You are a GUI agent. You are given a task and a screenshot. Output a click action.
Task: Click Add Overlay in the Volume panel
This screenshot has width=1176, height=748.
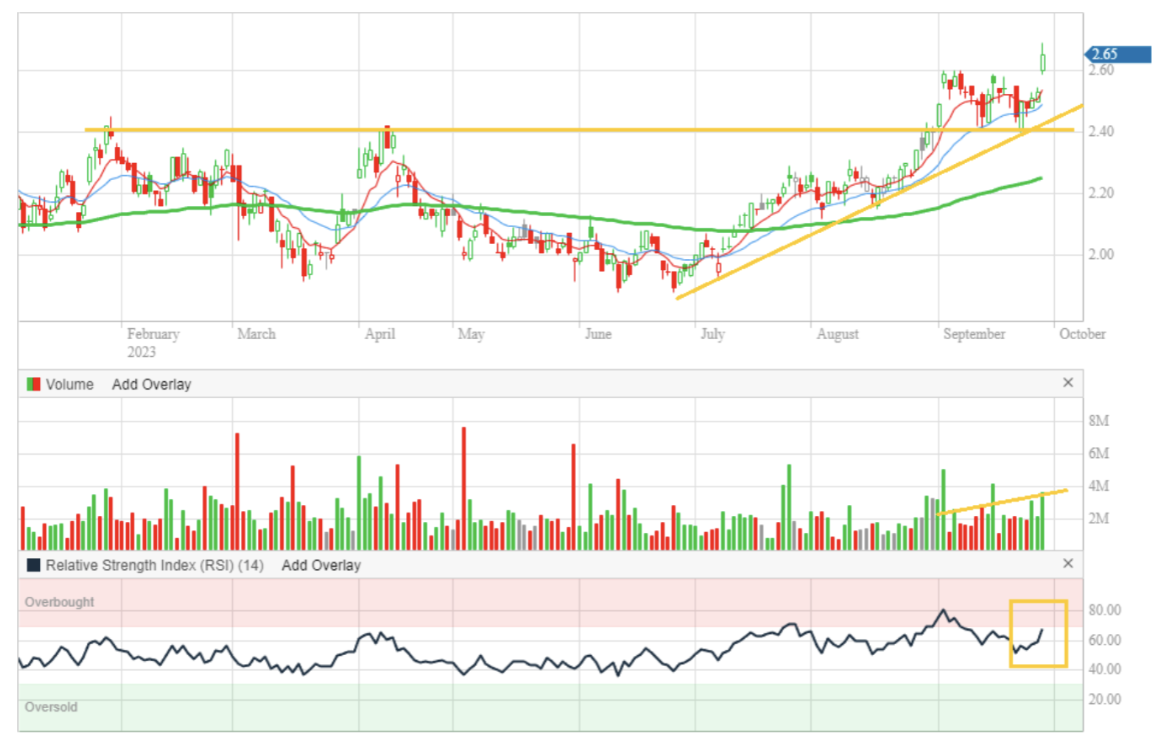coord(151,384)
